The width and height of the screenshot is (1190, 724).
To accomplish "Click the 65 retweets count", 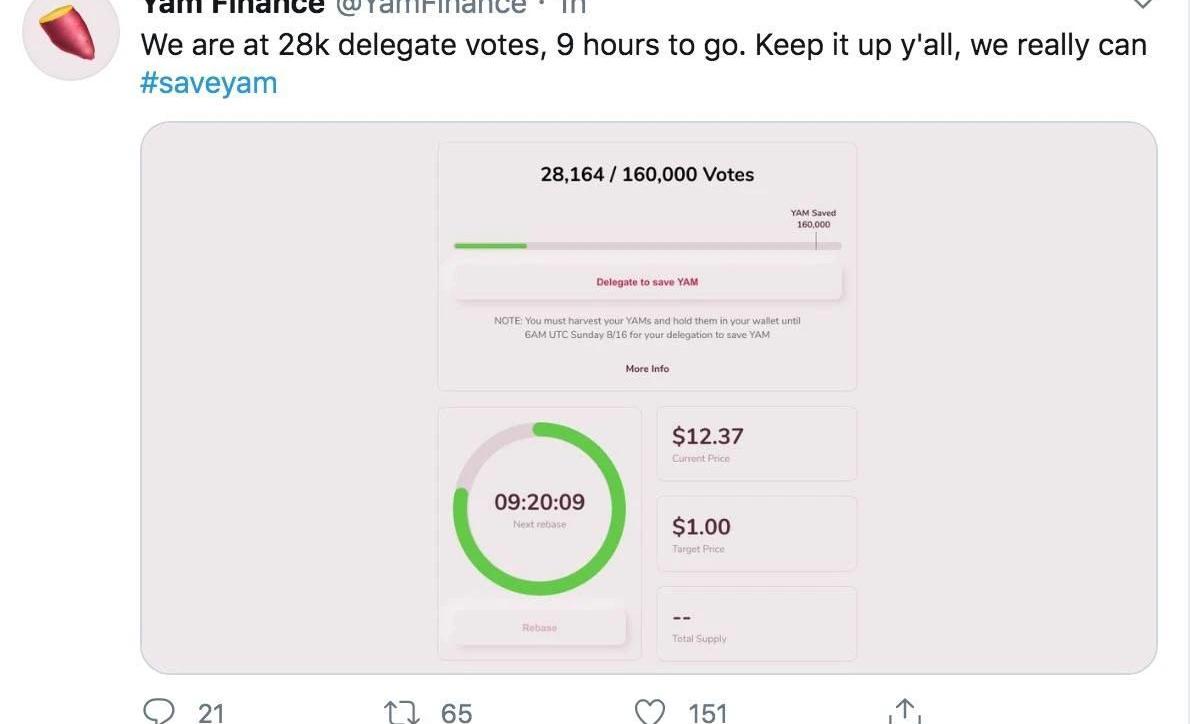I will pos(456,713).
